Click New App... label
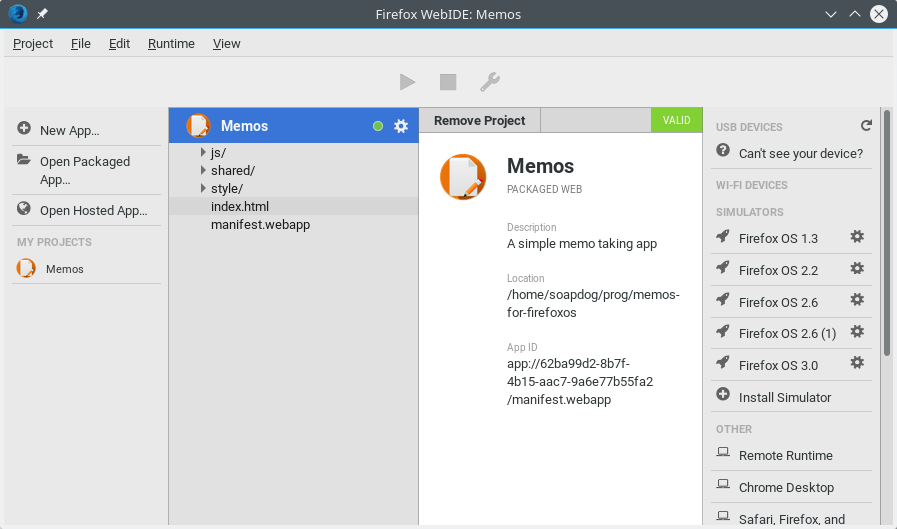 click(x=69, y=130)
